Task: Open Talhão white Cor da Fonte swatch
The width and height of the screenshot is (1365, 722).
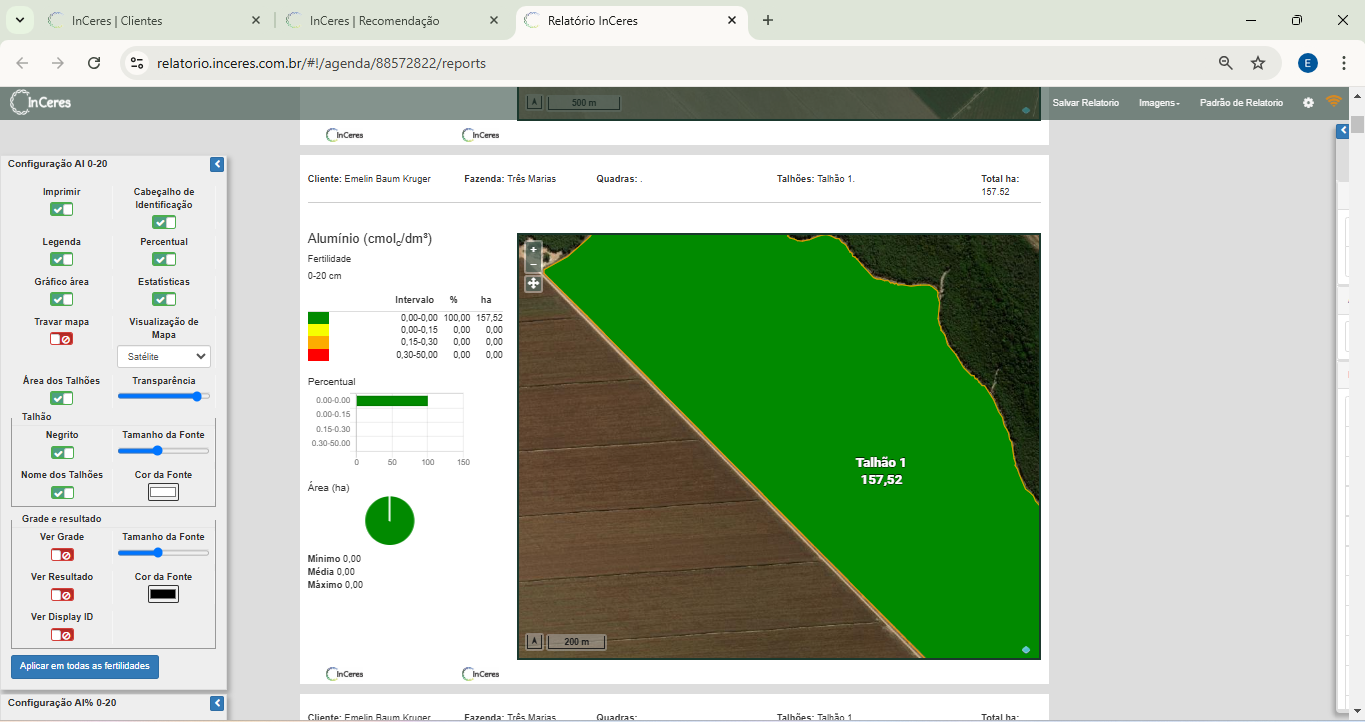Action: (163, 492)
